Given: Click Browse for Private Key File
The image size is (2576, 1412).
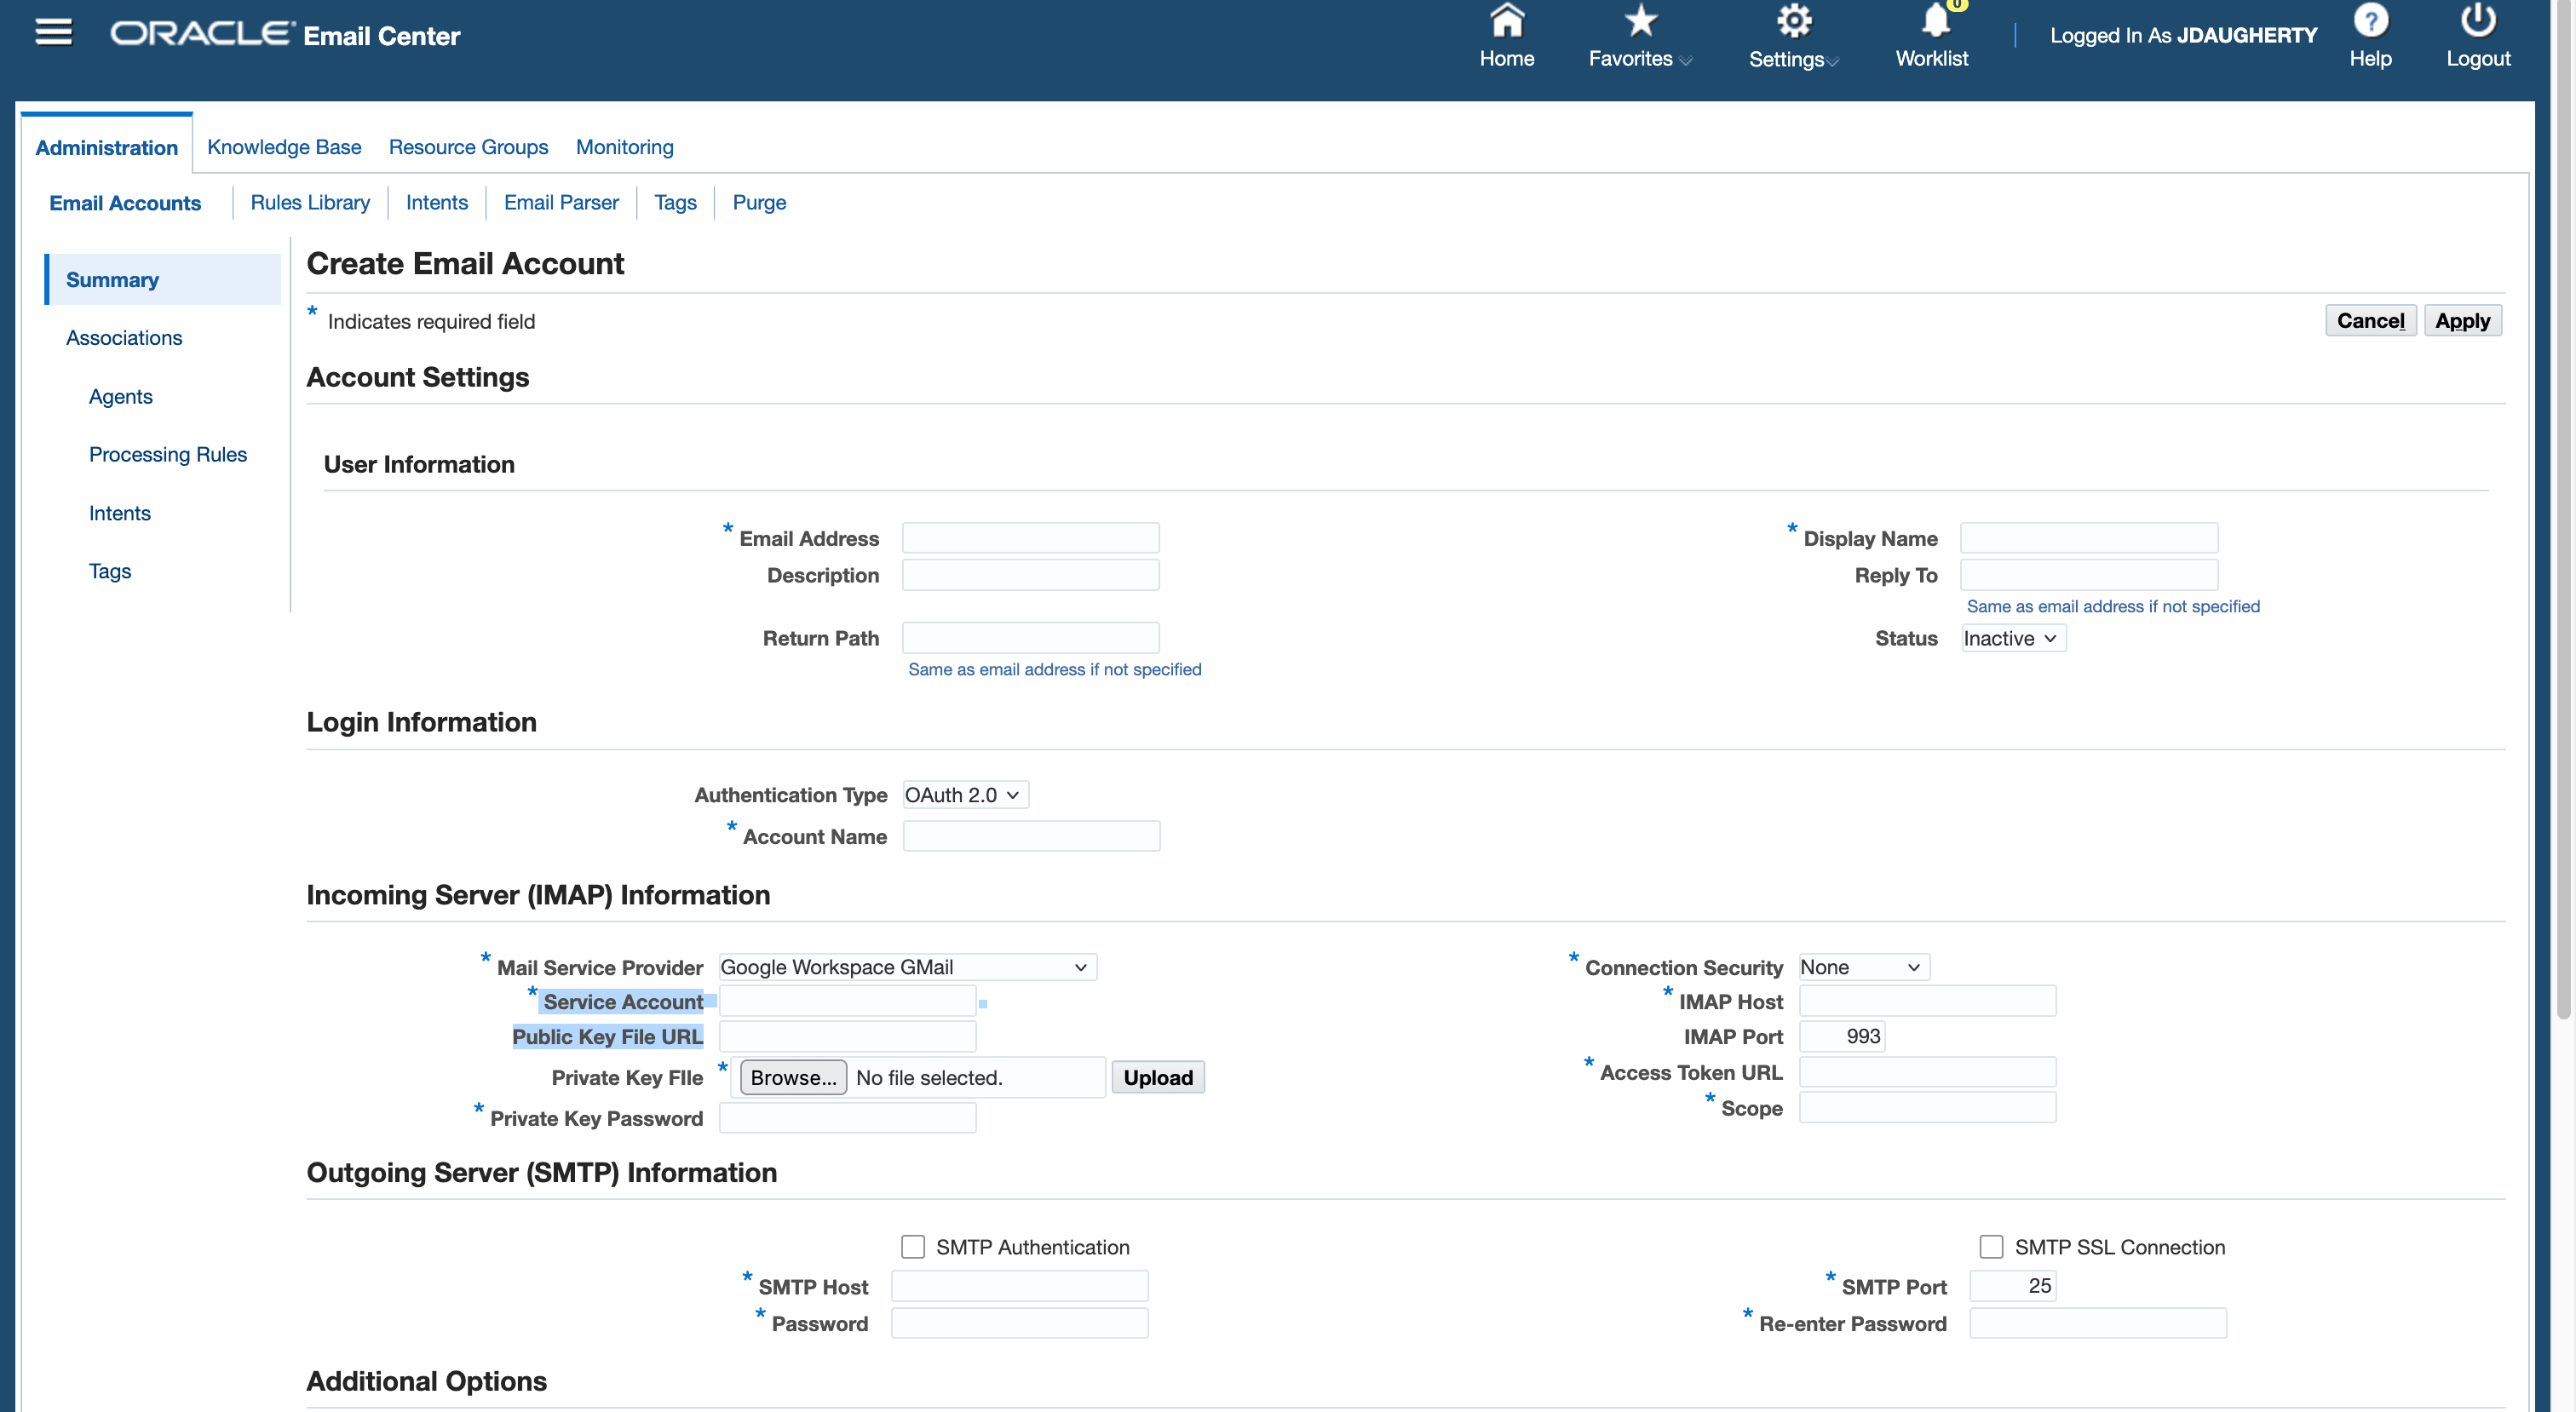Looking at the screenshot, I should tap(793, 1077).
